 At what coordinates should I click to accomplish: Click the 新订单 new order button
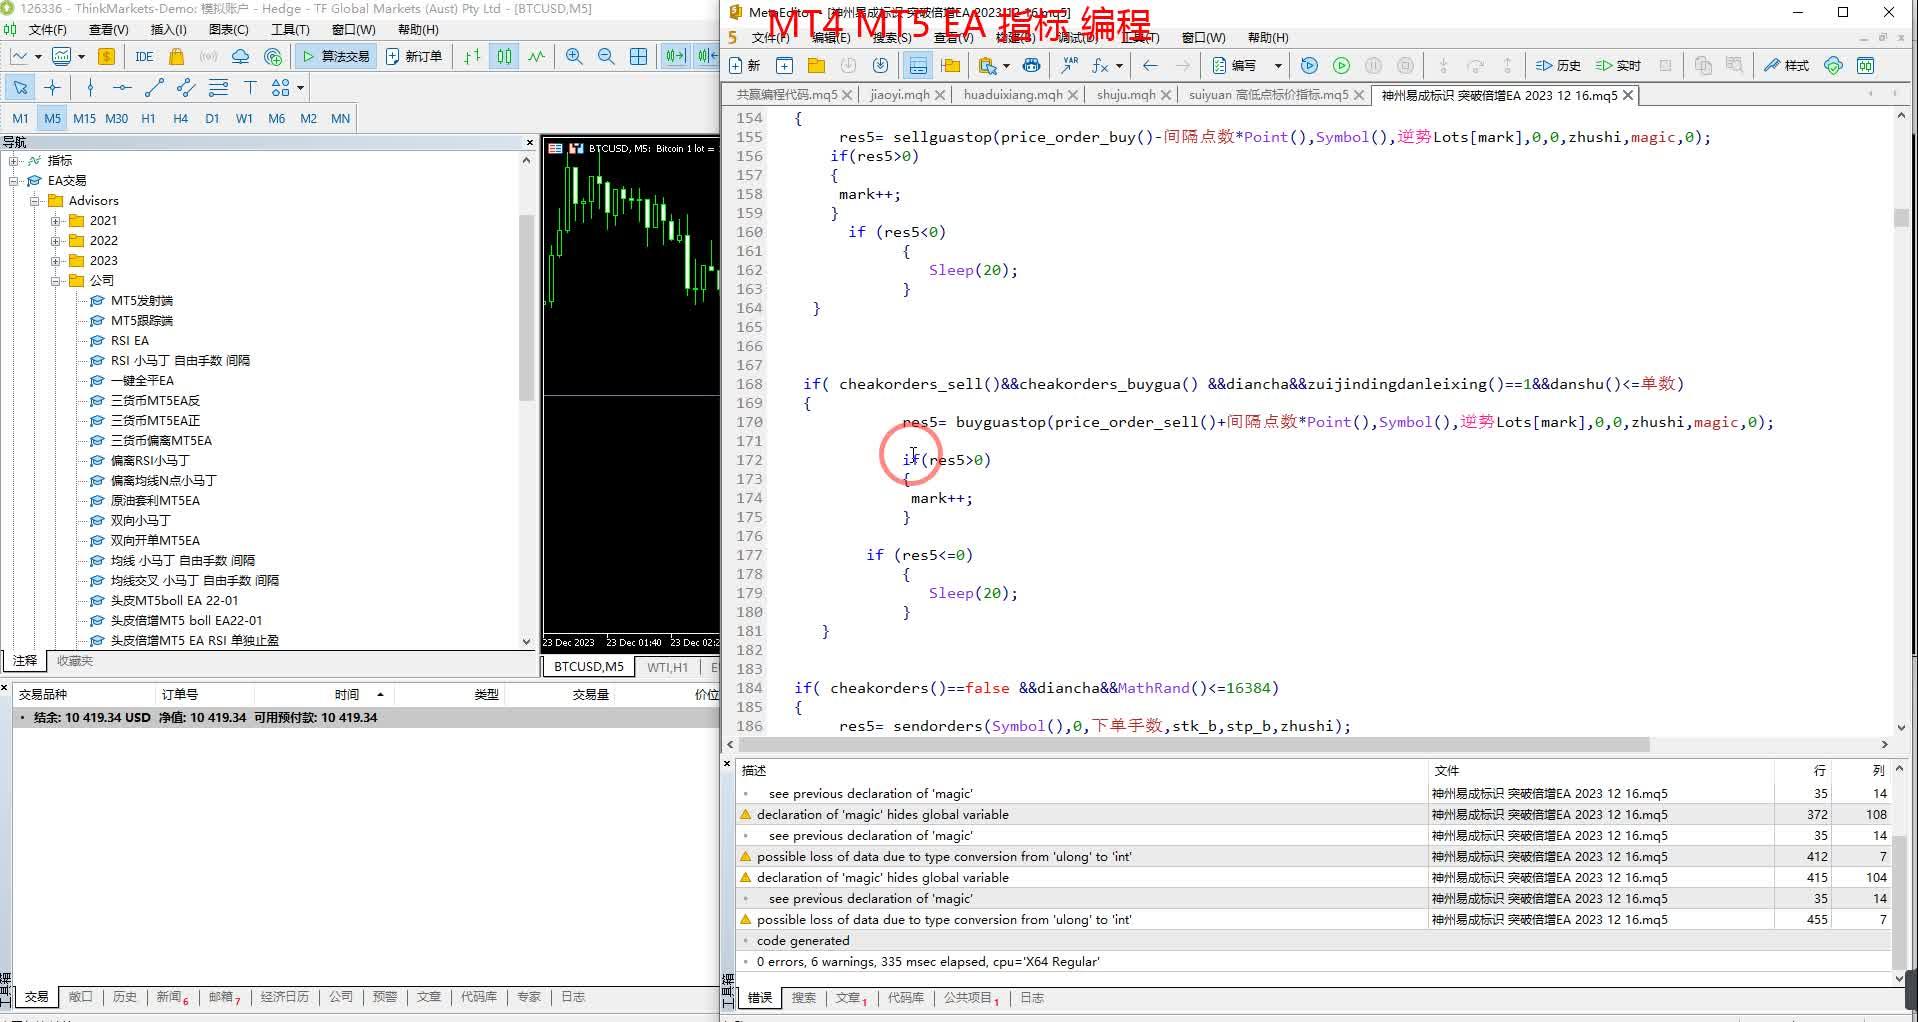coord(414,56)
